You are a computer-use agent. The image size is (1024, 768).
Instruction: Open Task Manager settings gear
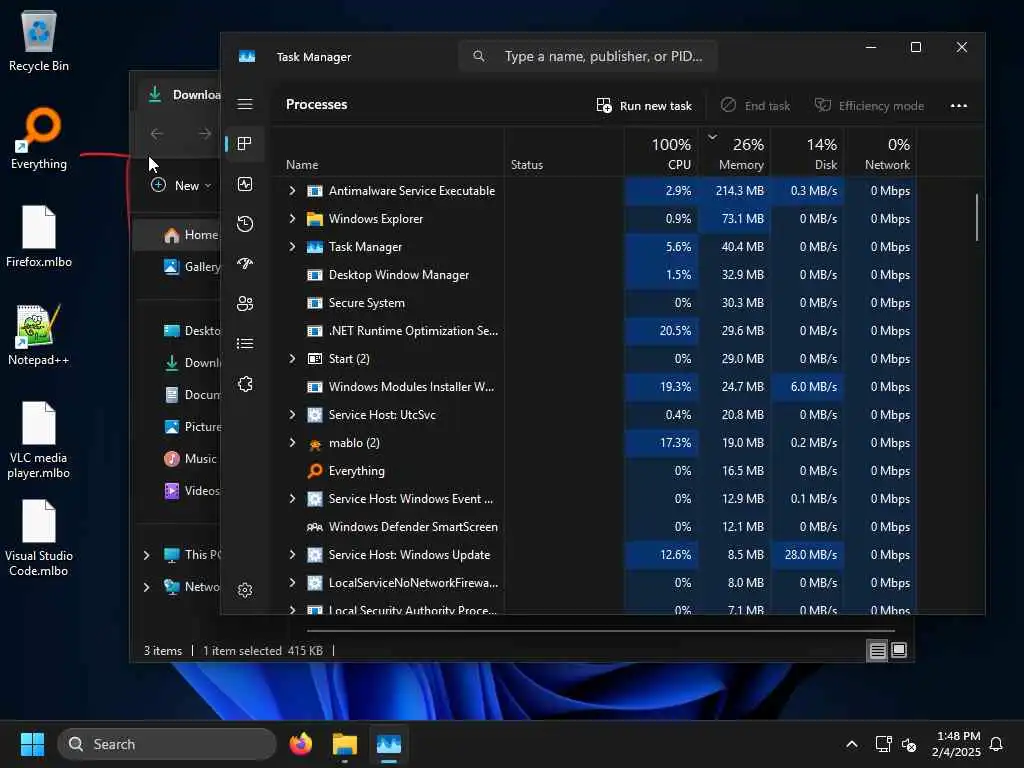point(245,590)
